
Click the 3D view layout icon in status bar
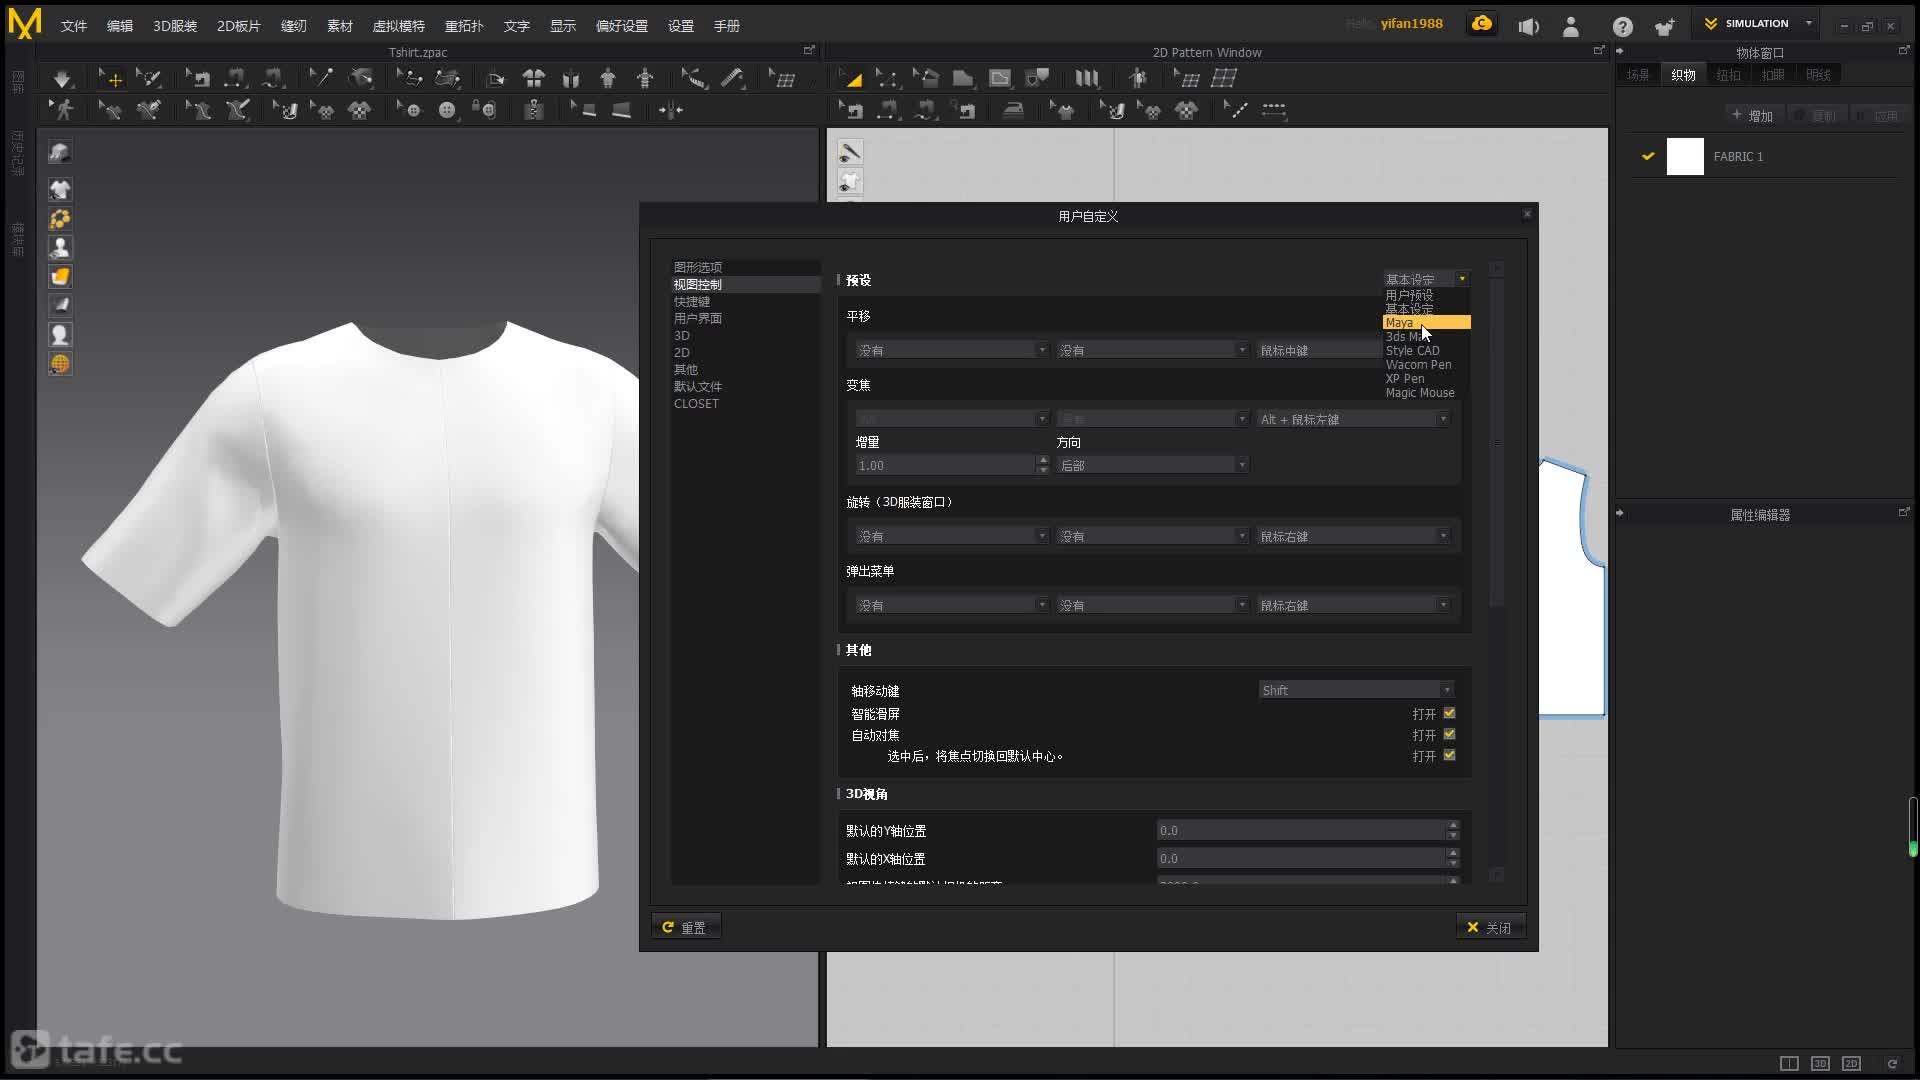1821,1063
